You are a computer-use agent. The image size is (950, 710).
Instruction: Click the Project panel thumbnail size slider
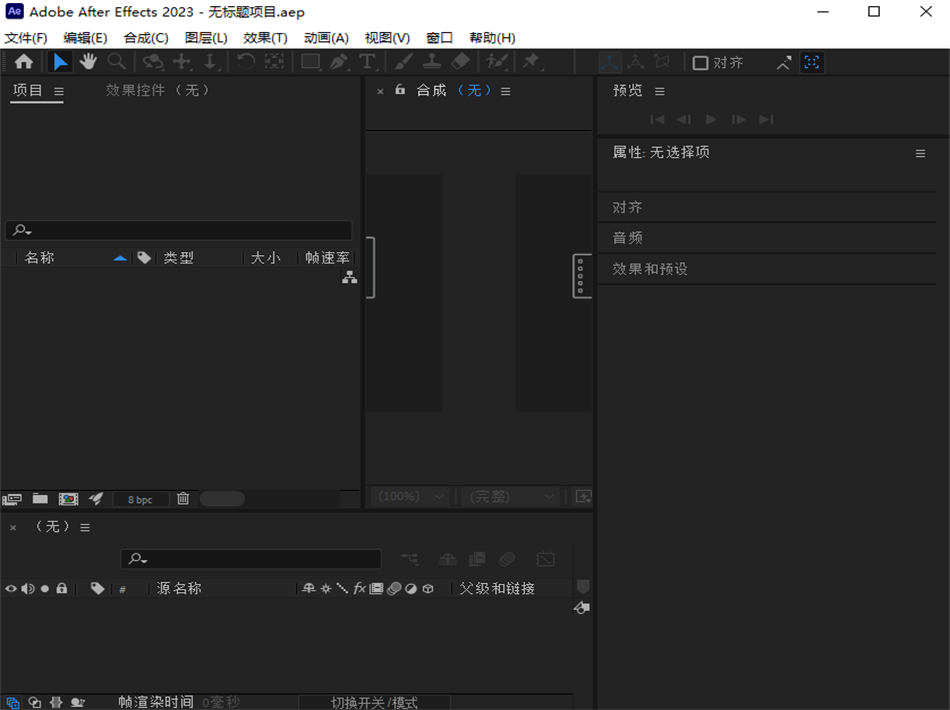222,499
